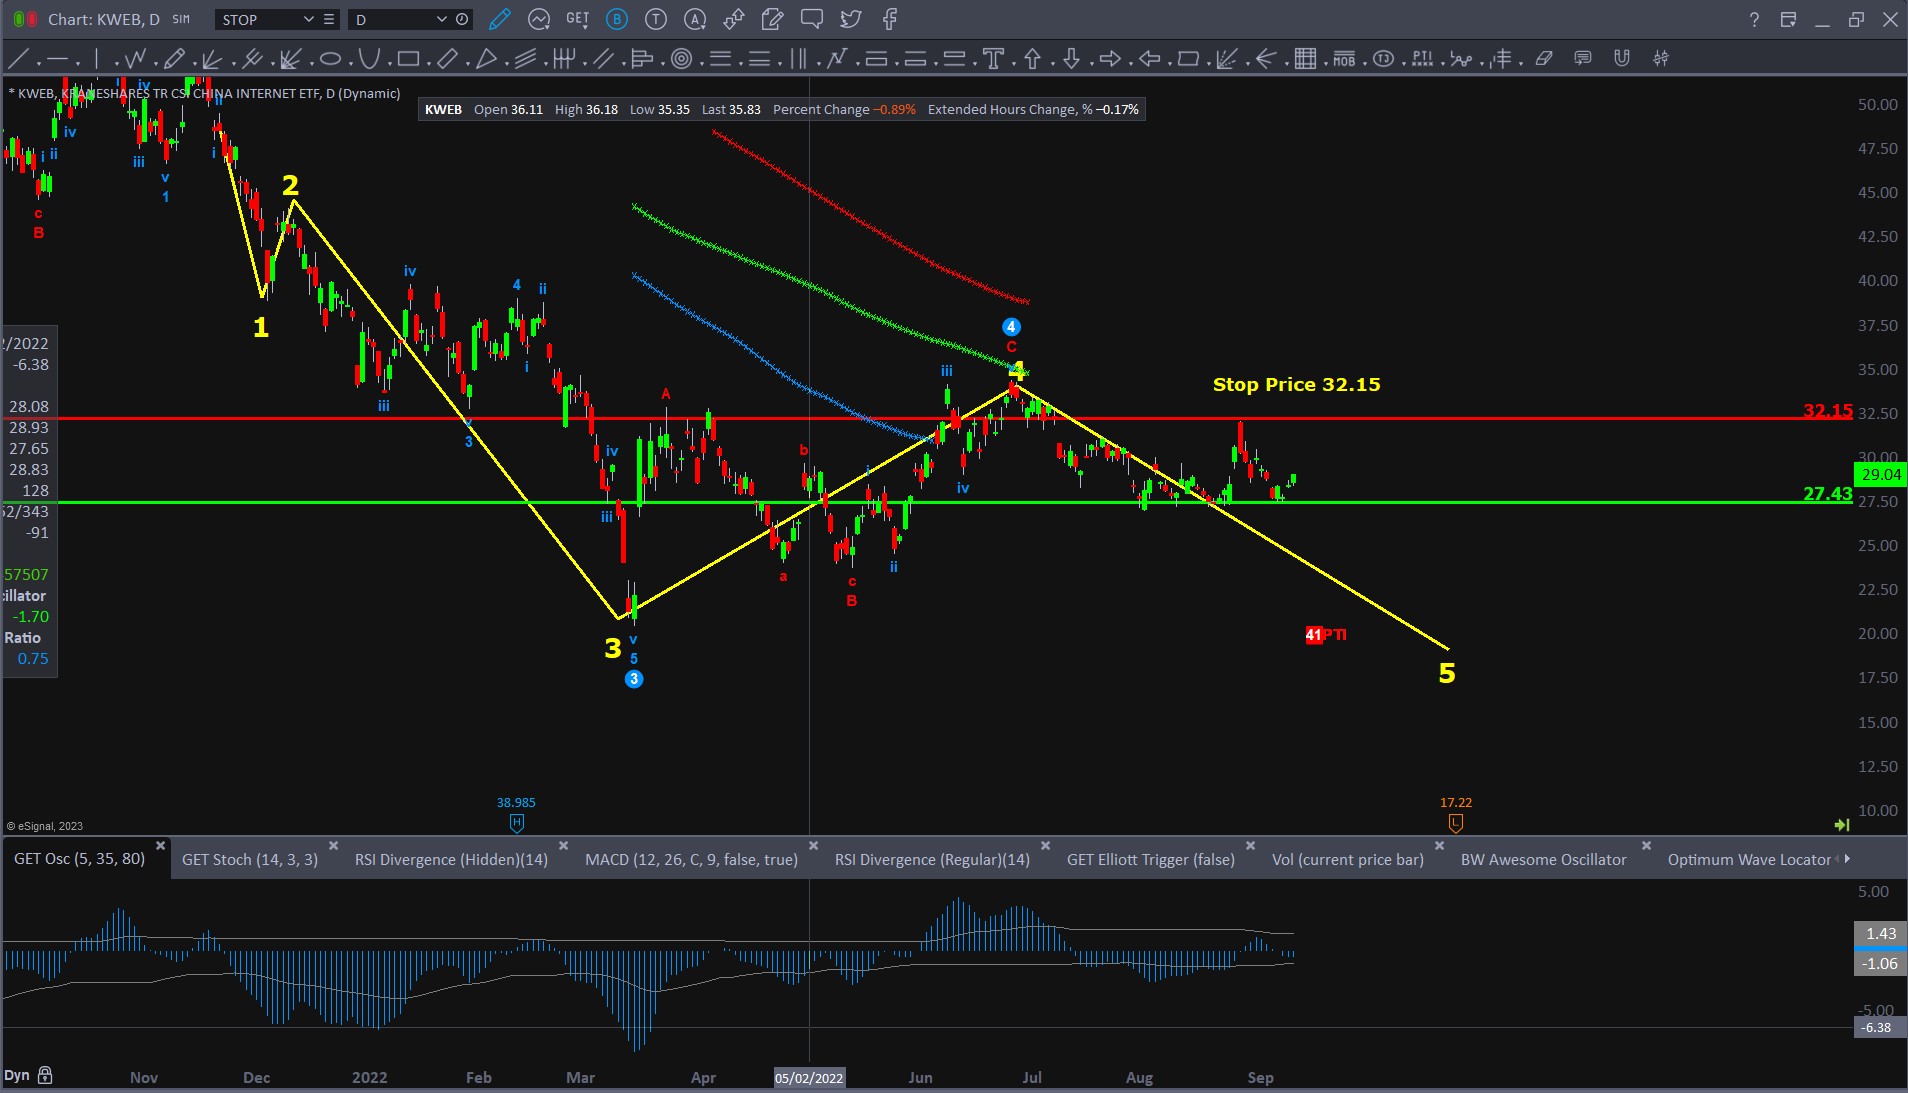
Task: Click the Facebook share icon
Action: 889,19
